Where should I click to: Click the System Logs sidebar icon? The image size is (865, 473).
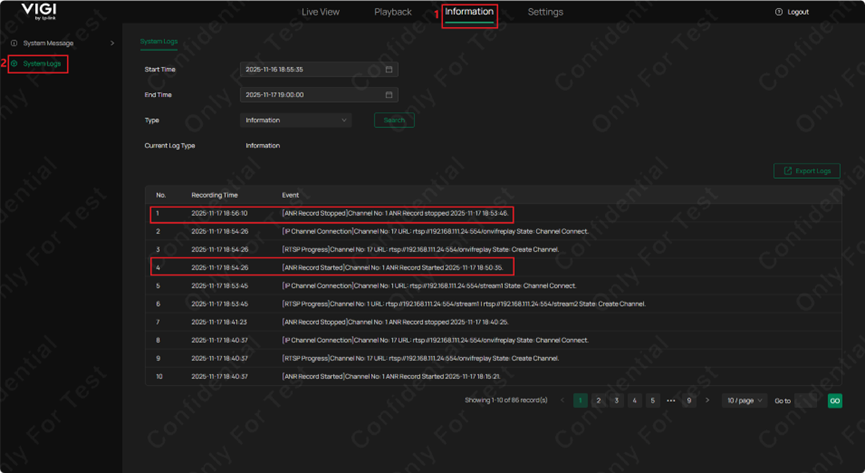(x=14, y=64)
